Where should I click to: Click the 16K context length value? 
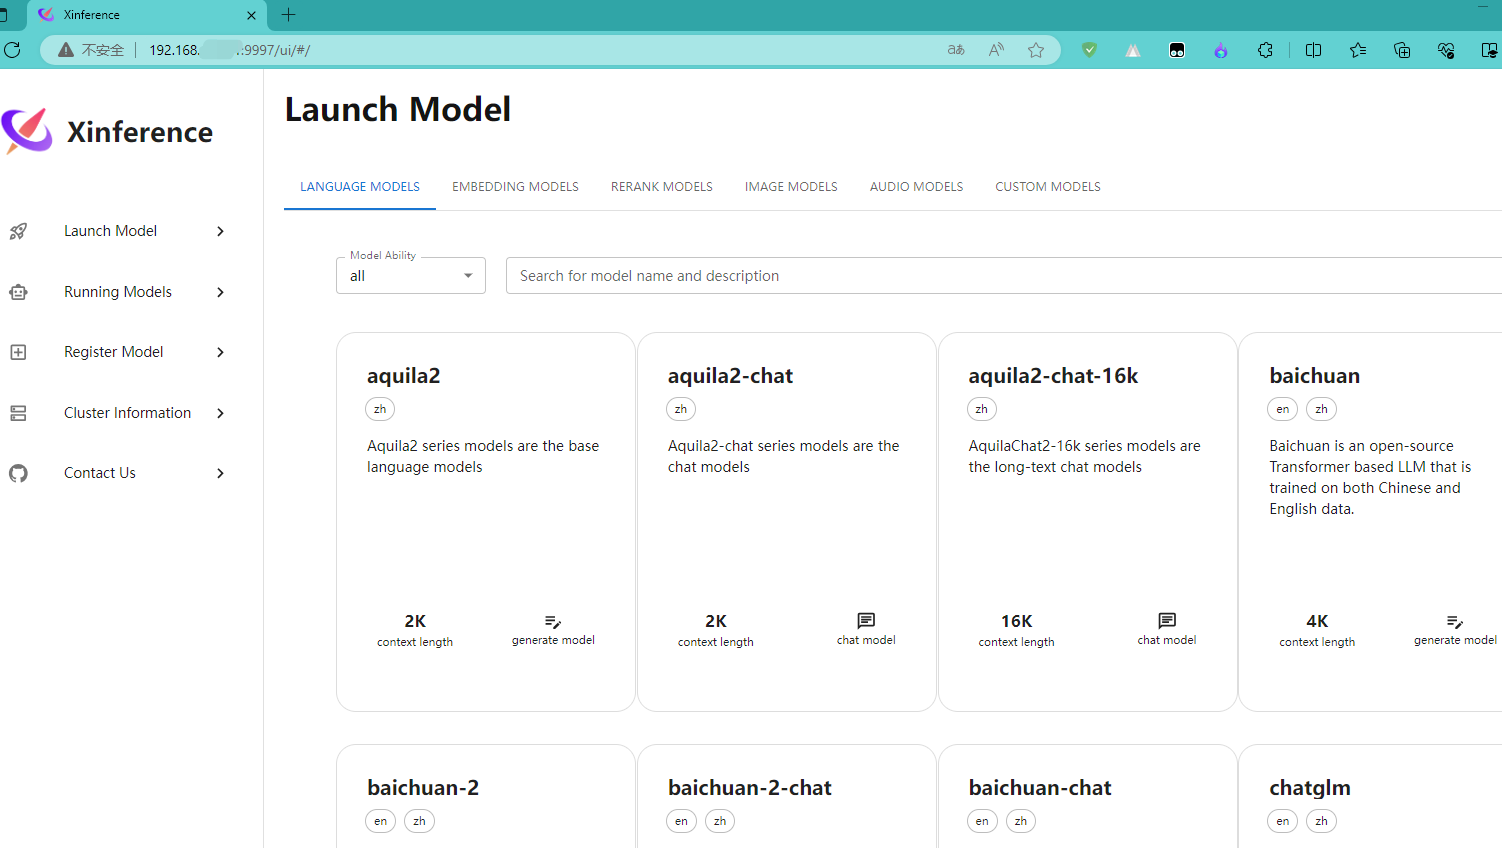click(1016, 621)
